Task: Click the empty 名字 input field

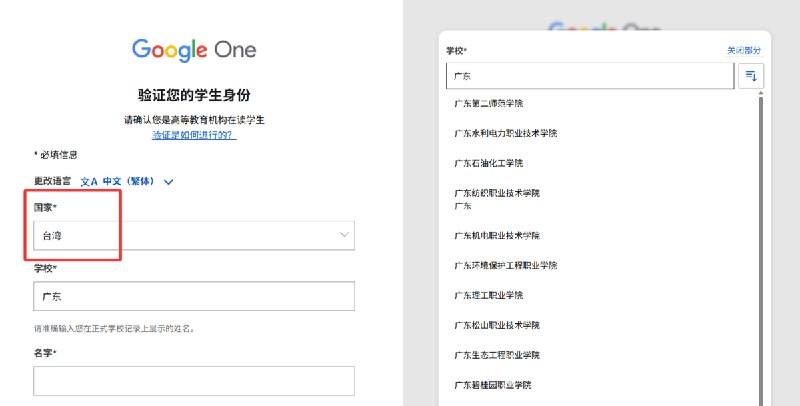Action: coord(194,380)
